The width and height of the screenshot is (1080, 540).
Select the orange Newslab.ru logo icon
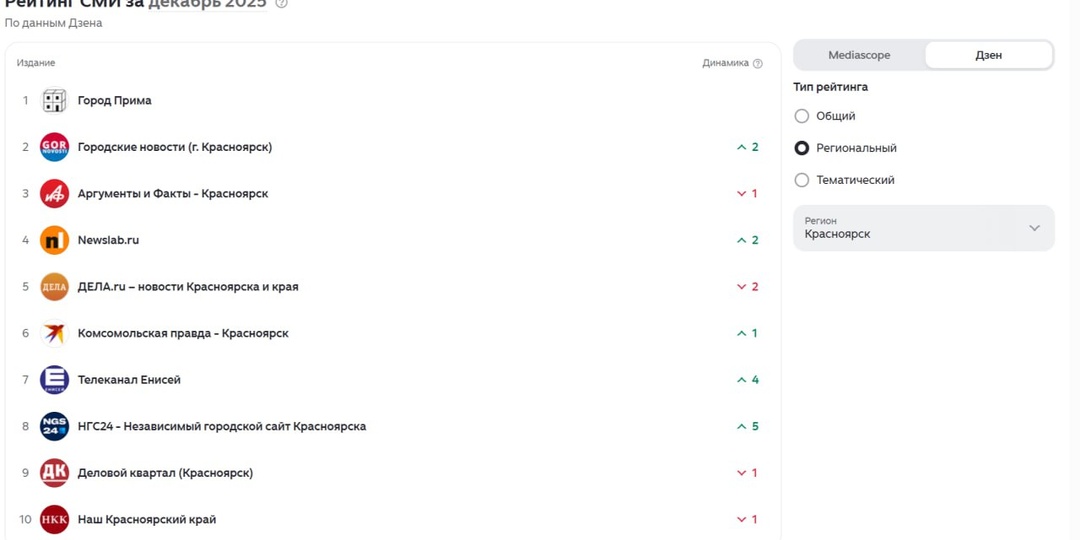[x=54, y=240]
